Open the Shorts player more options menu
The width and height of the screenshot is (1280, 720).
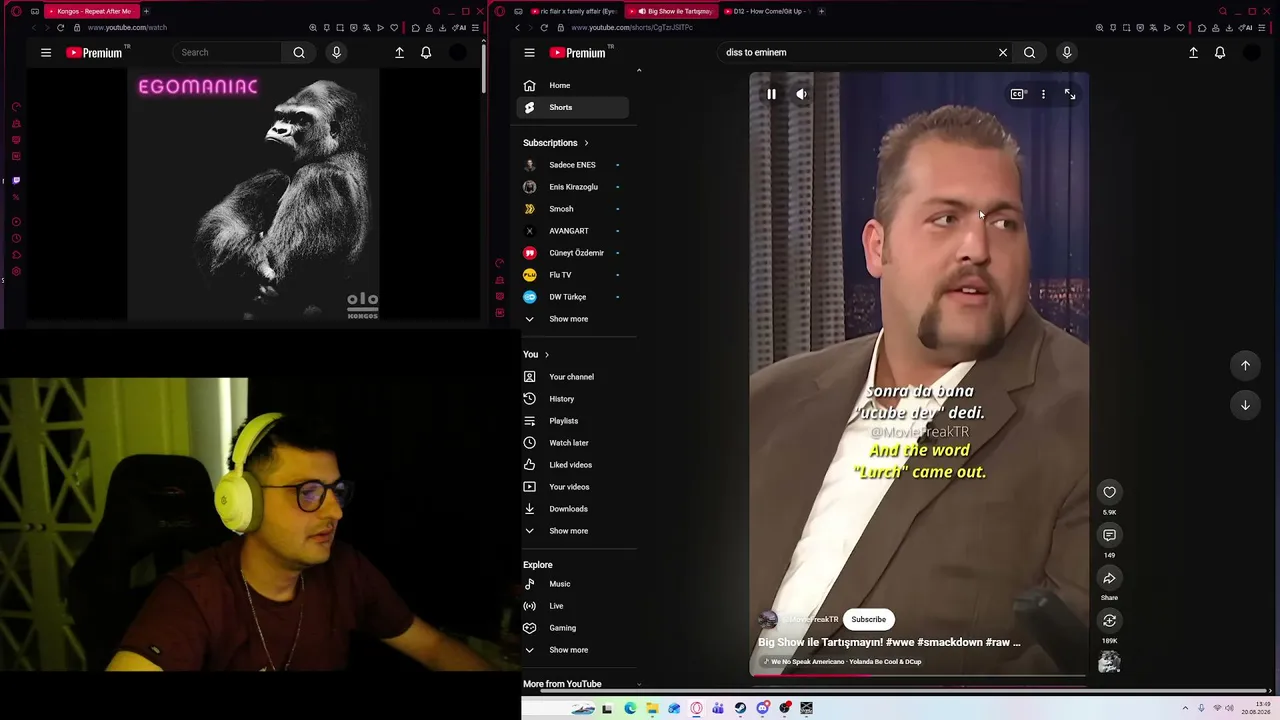(1043, 94)
